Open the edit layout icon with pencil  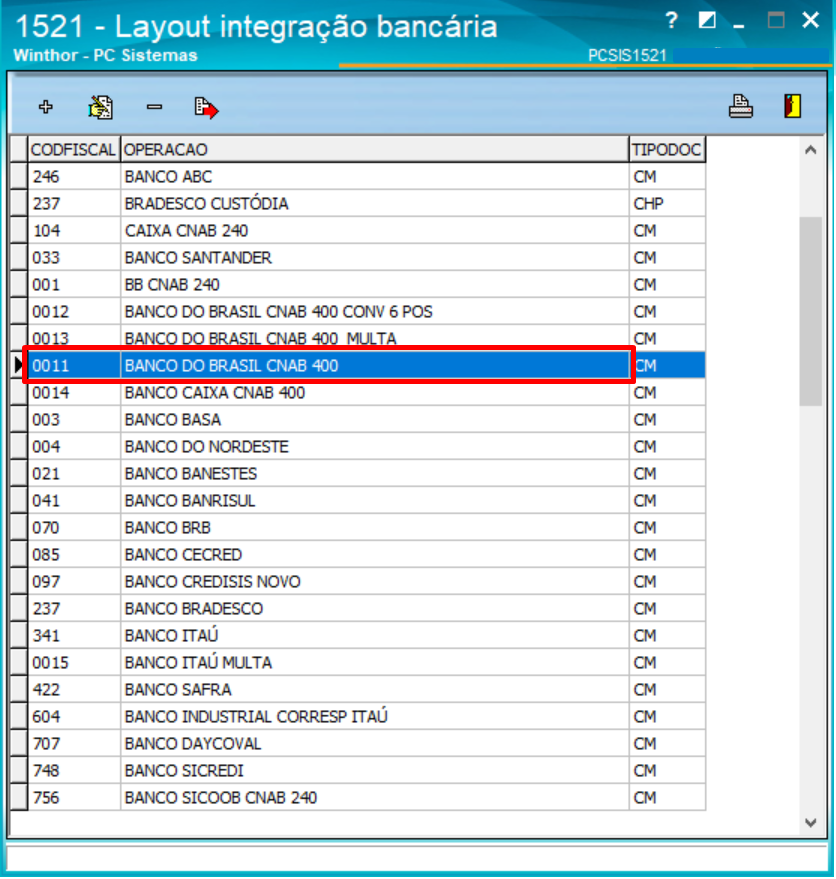coord(100,107)
